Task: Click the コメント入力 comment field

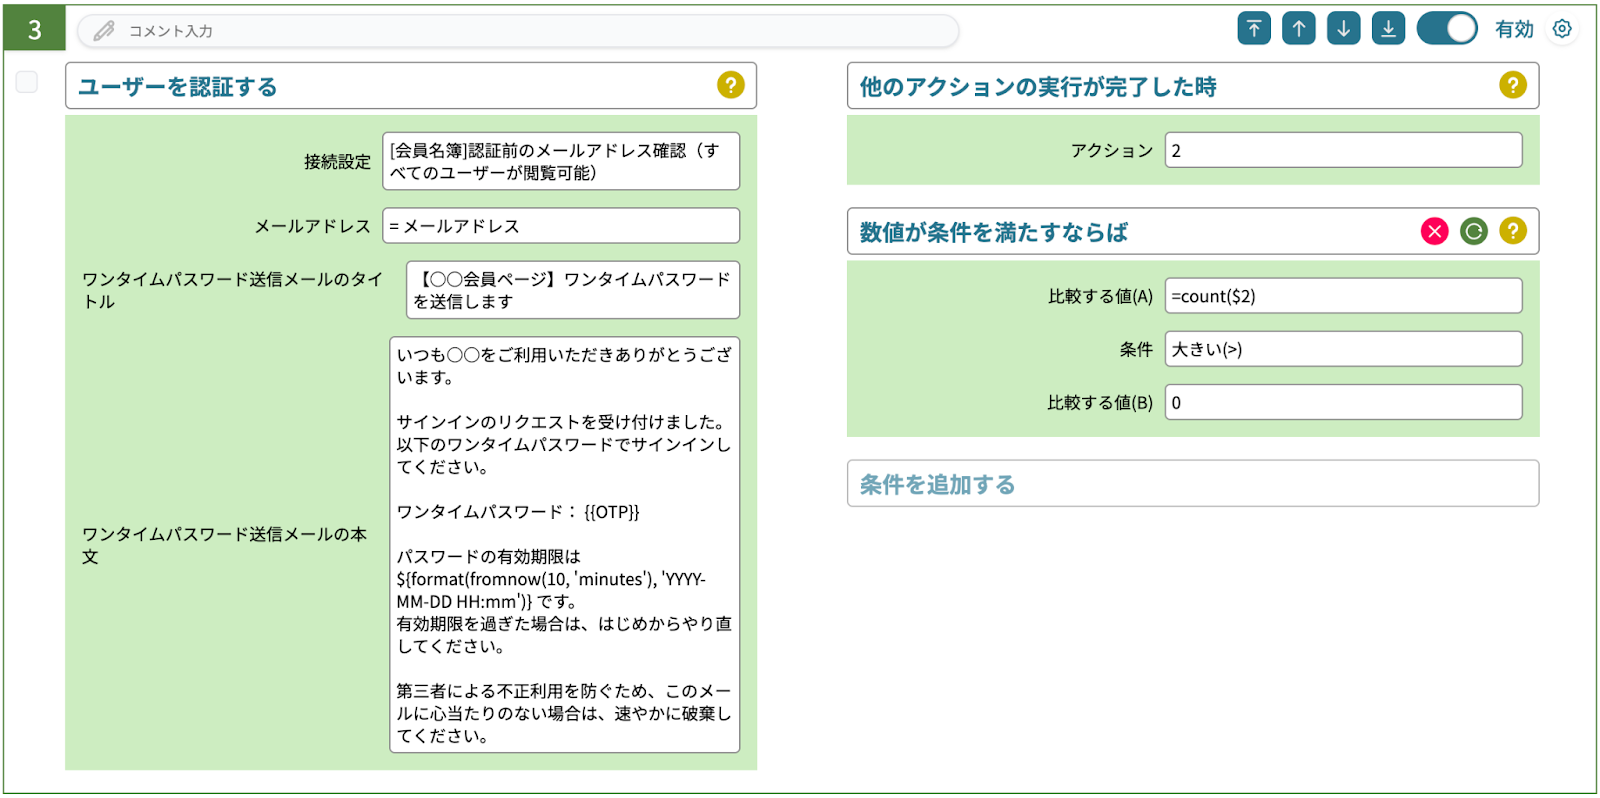Action: click(x=518, y=31)
